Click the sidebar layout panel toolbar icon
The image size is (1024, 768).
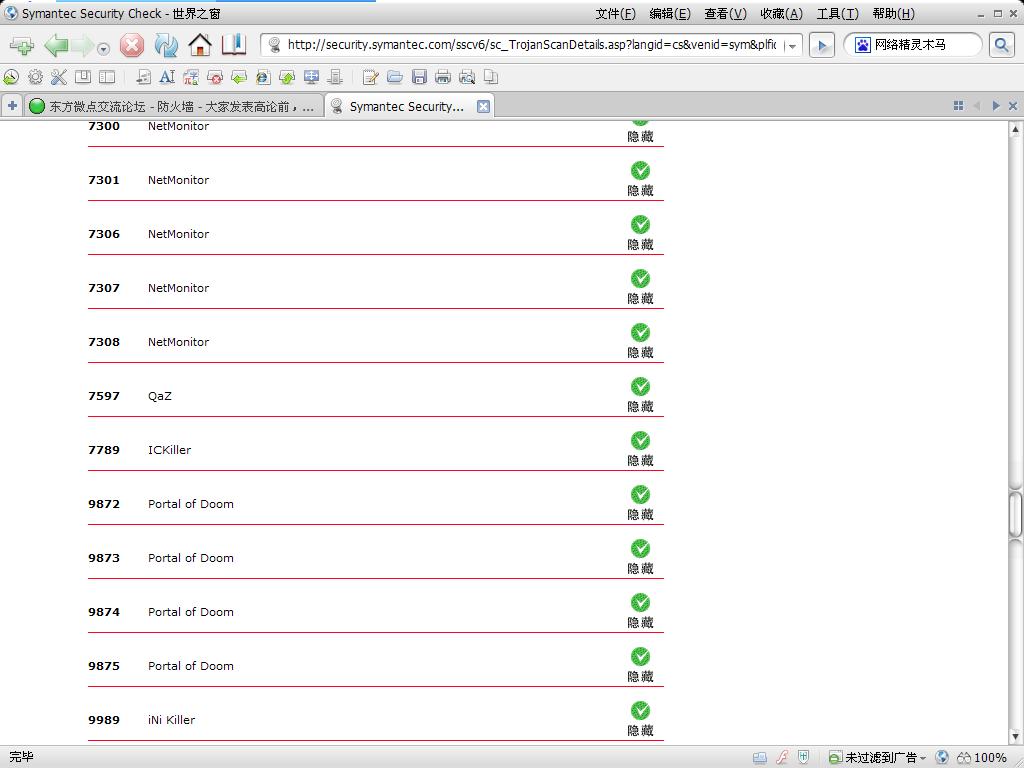(107, 77)
